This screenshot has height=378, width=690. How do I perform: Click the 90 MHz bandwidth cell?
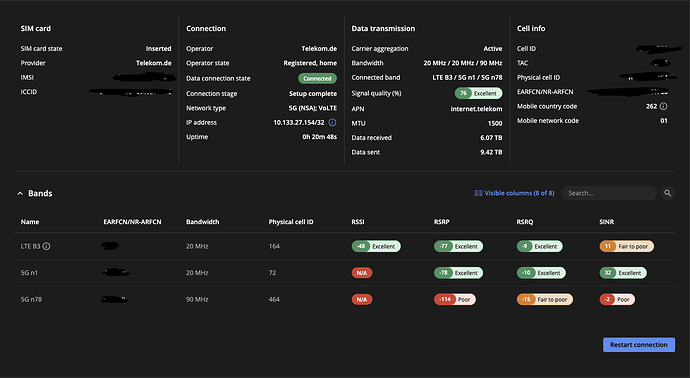point(197,299)
